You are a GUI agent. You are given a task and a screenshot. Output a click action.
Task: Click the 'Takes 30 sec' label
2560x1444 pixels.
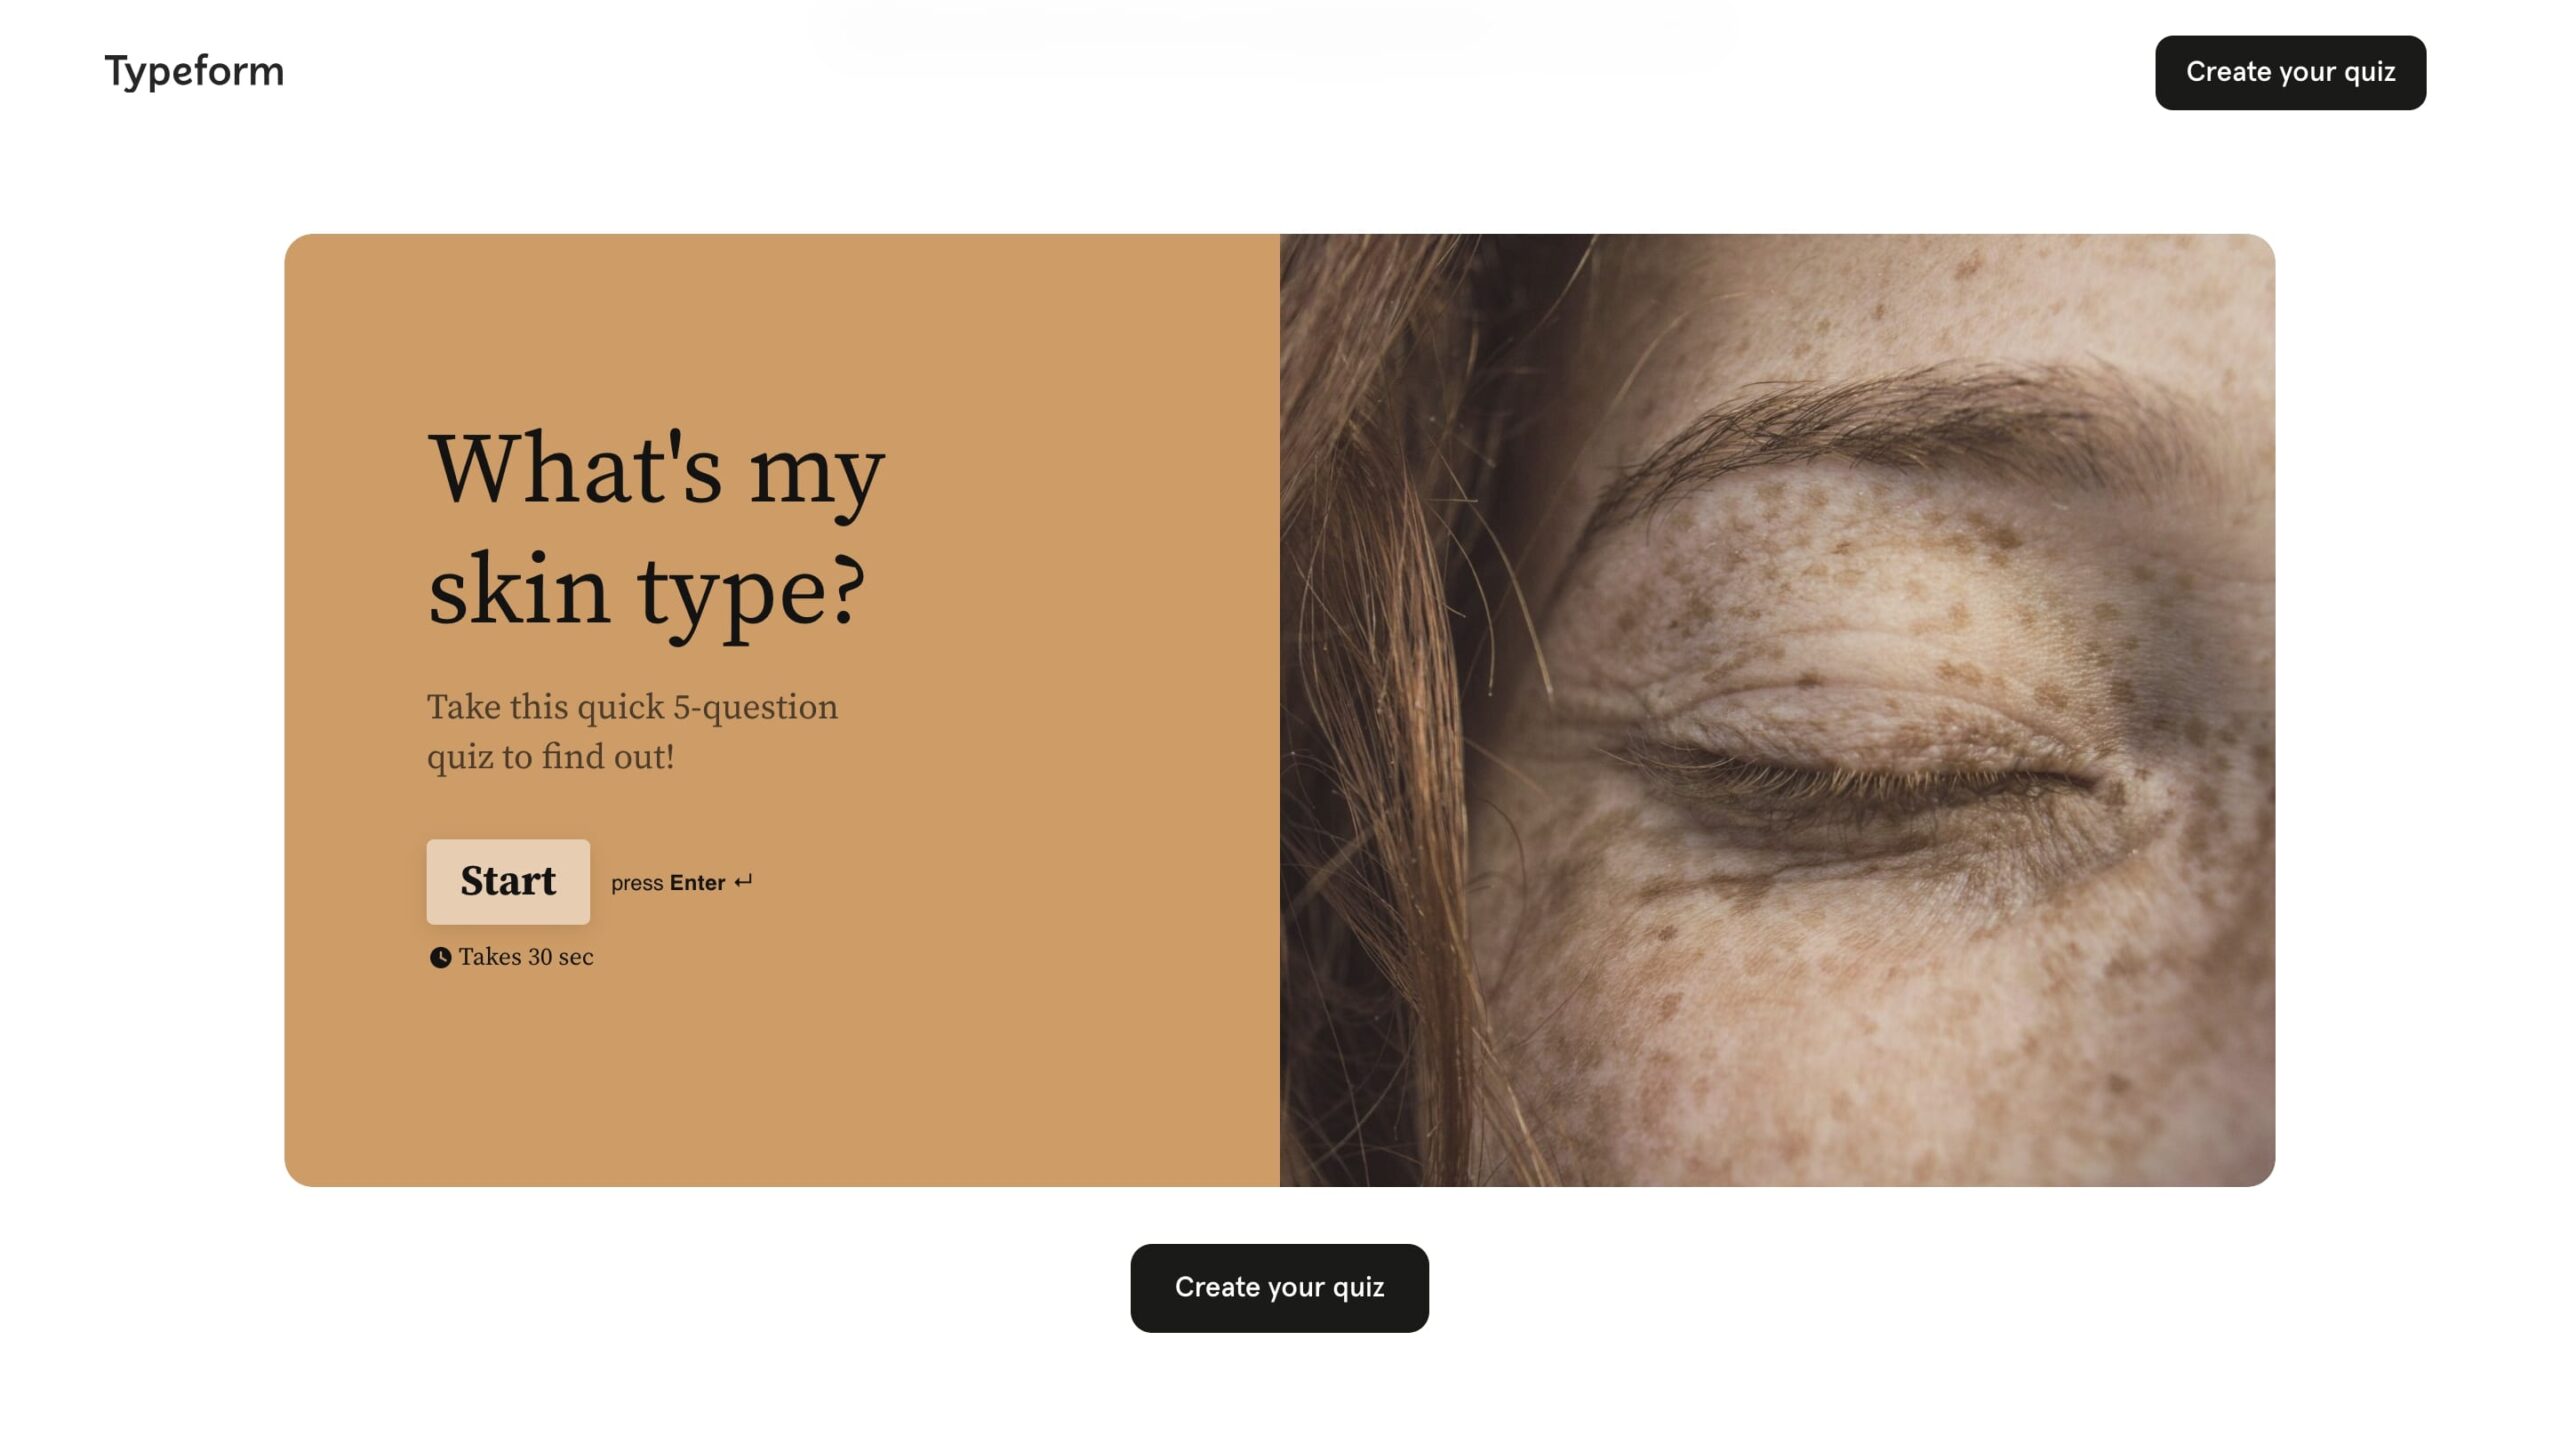526,957
